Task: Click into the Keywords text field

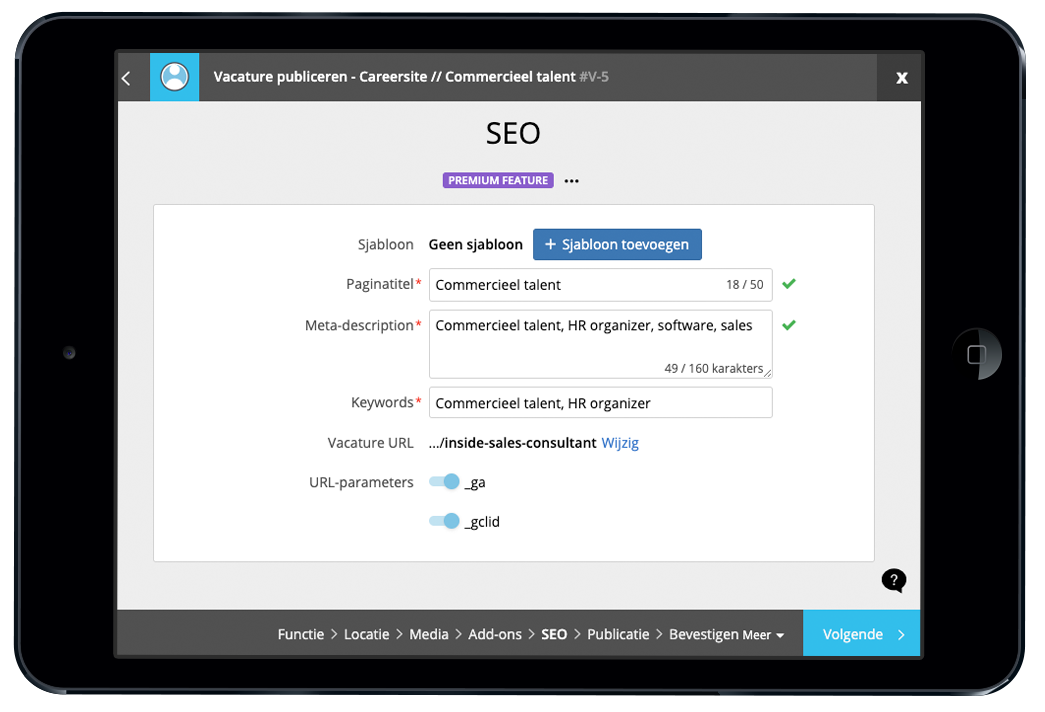Action: point(600,403)
